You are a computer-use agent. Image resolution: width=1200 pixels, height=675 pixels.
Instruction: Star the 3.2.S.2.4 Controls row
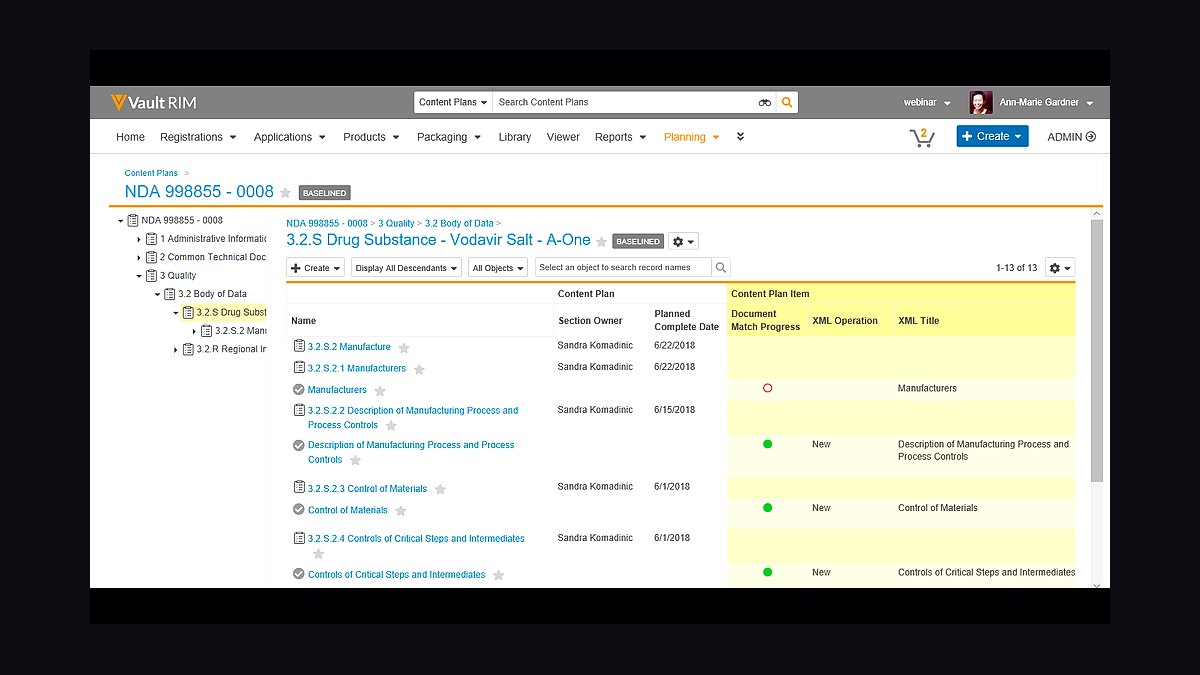(x=319, y=554)
